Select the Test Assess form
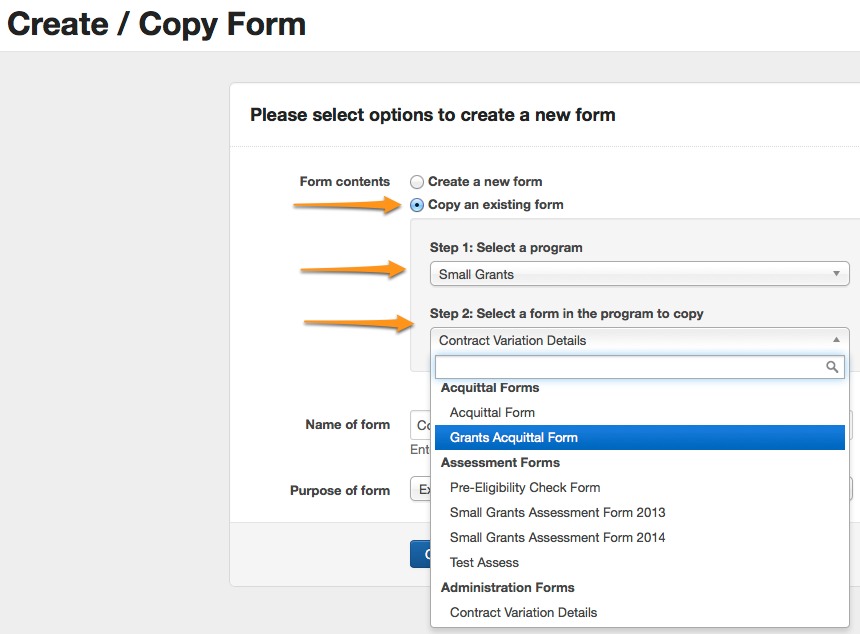Screen dimensions: 860x634 click(484, 562)
